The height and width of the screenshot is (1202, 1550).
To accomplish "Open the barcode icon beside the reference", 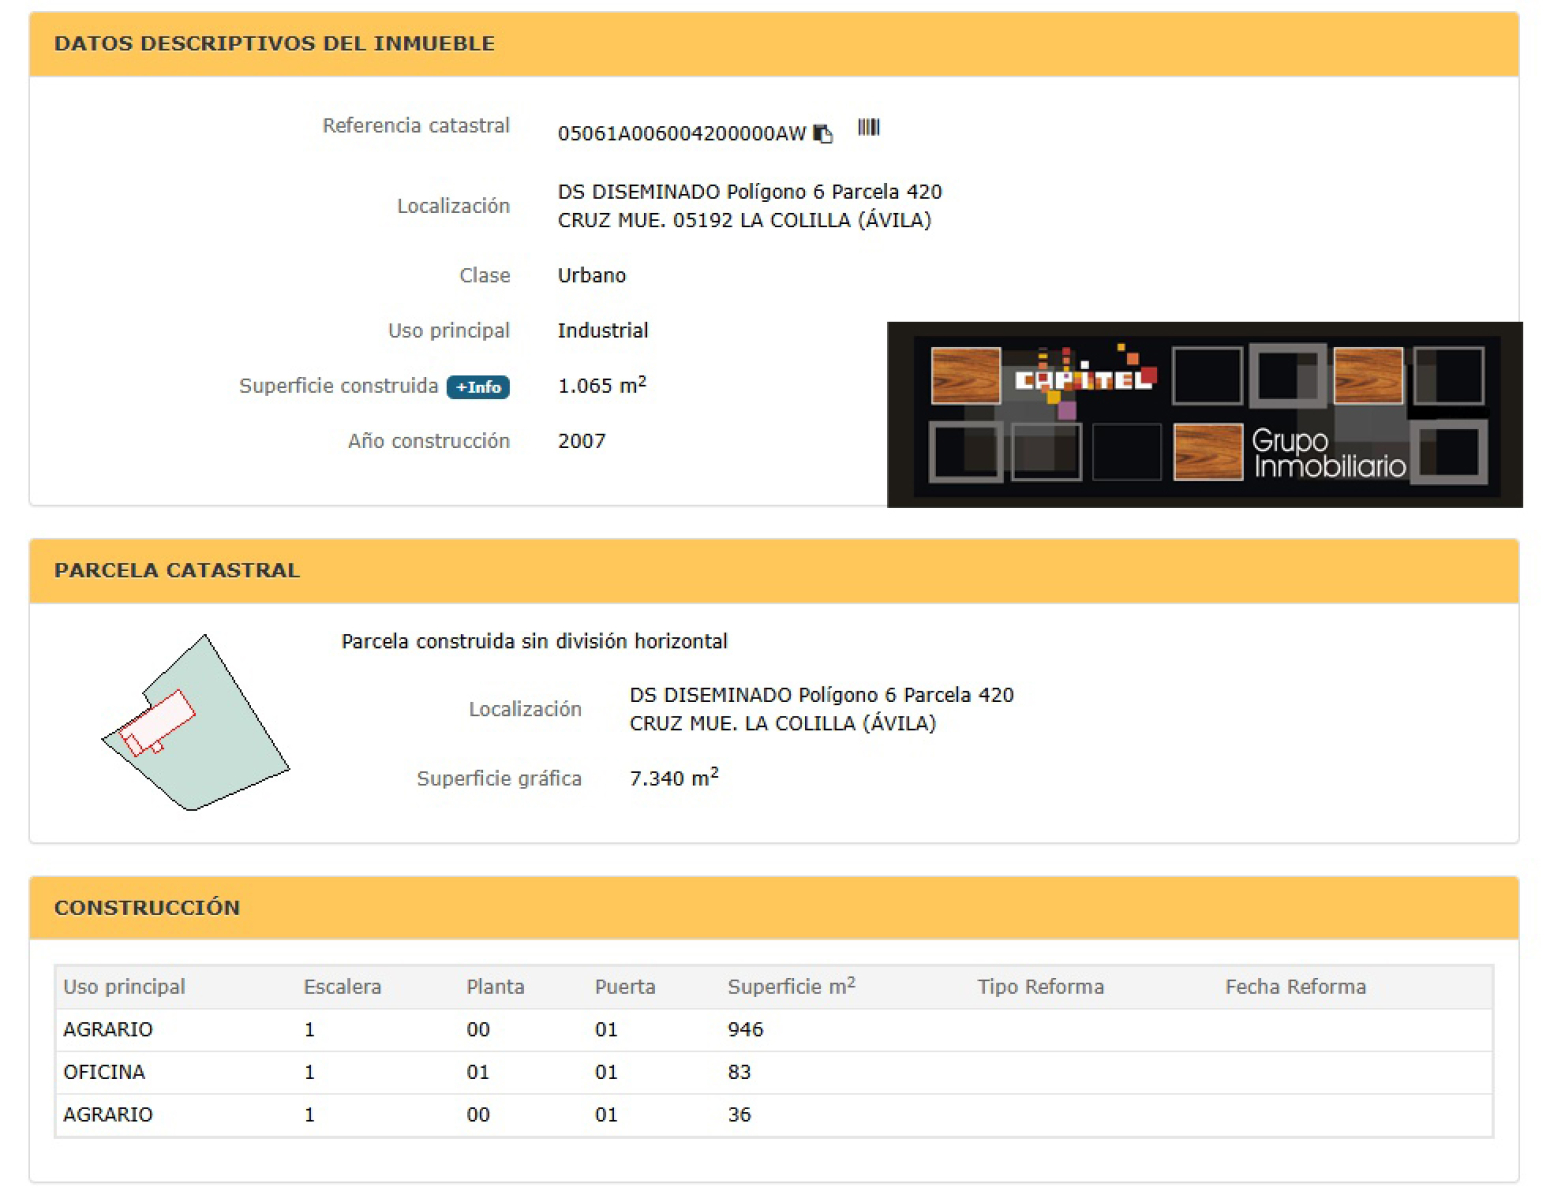I will tap(868, 127).
